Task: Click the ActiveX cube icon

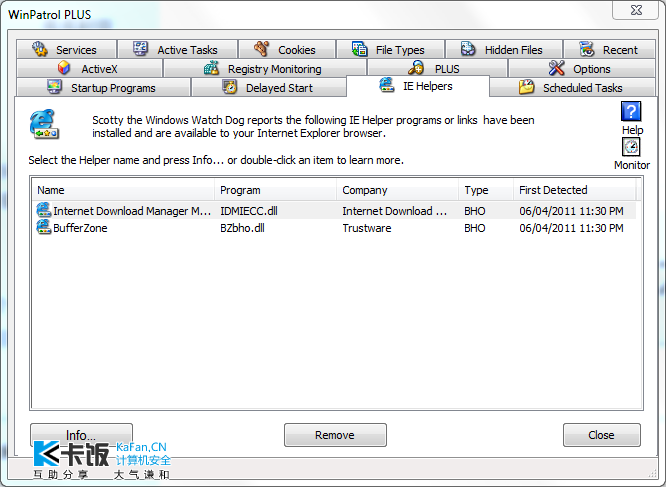Action: tap(64, 68)
